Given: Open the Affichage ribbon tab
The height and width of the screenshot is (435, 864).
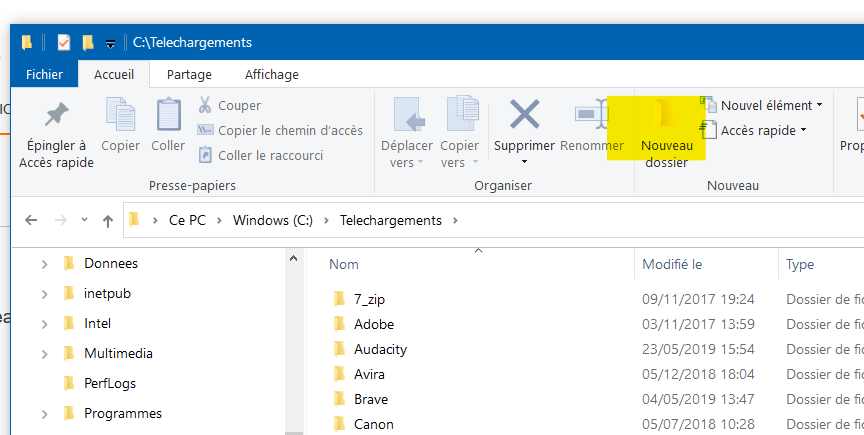Looking at the screenshot, I should point(271,74).
